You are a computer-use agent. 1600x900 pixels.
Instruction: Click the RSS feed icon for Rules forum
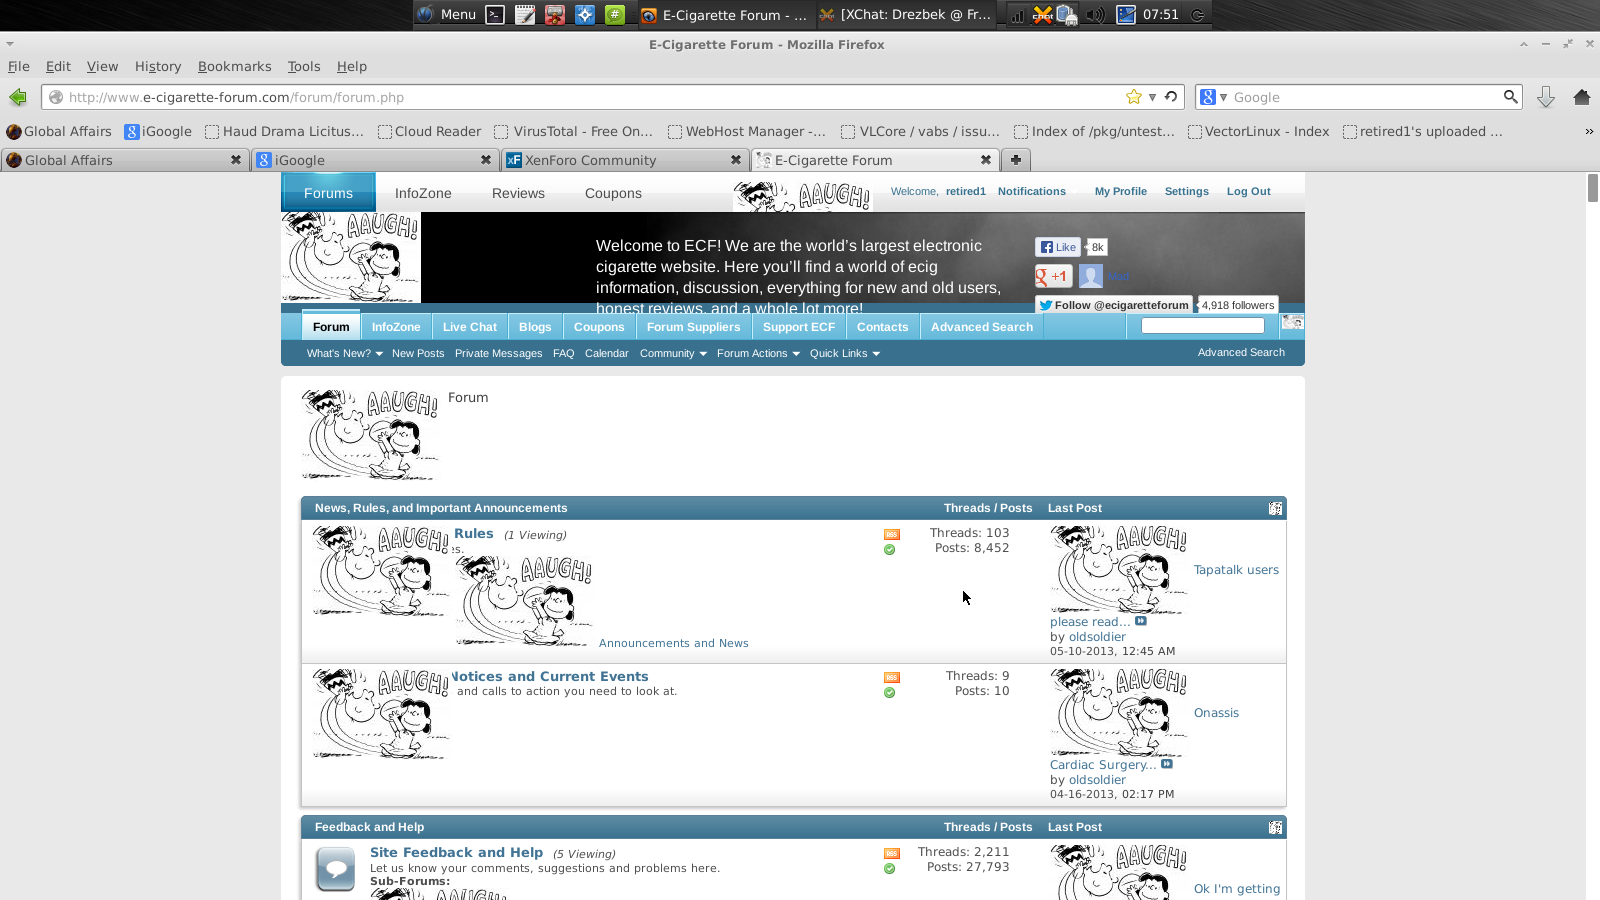point(892,534)
